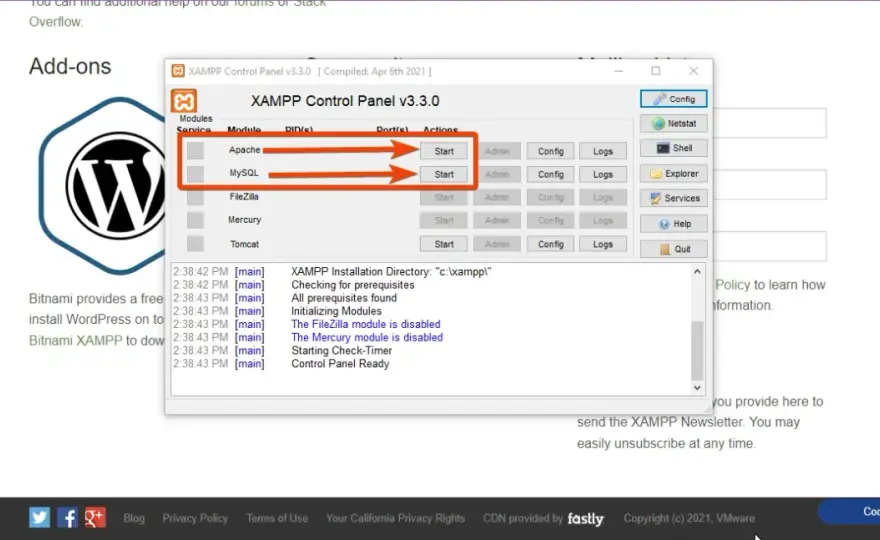The image size is (880, 540).
Task: View MySQL Logs
Action: pos(603,174)
